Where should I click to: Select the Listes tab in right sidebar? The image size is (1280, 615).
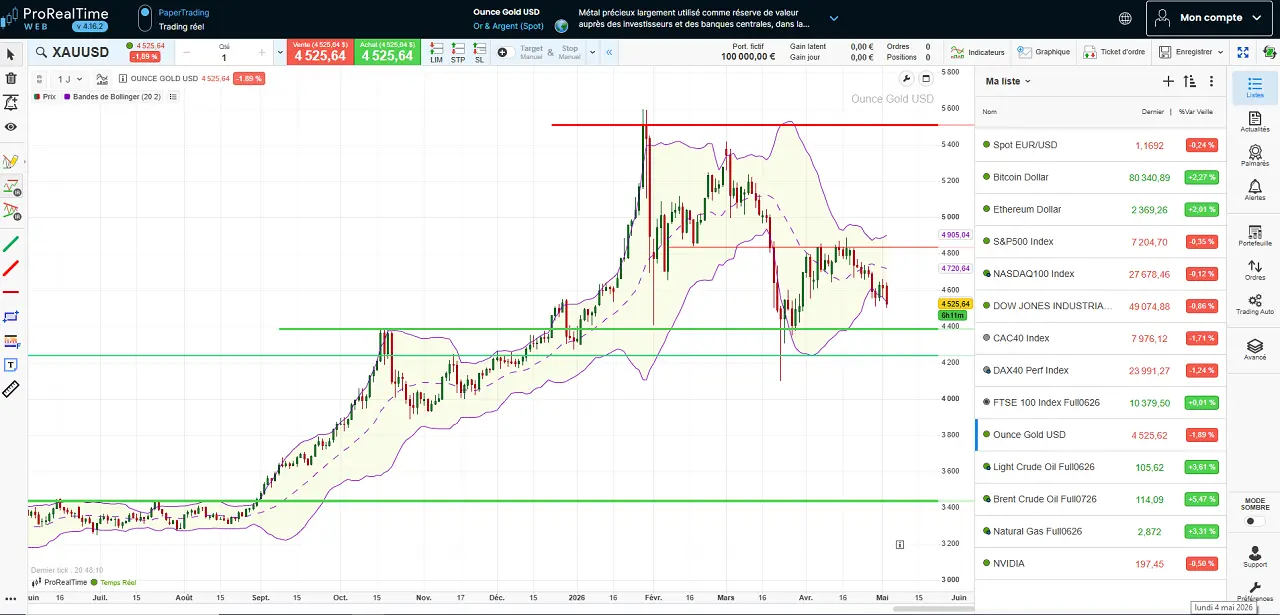(x=1255, y=88)
